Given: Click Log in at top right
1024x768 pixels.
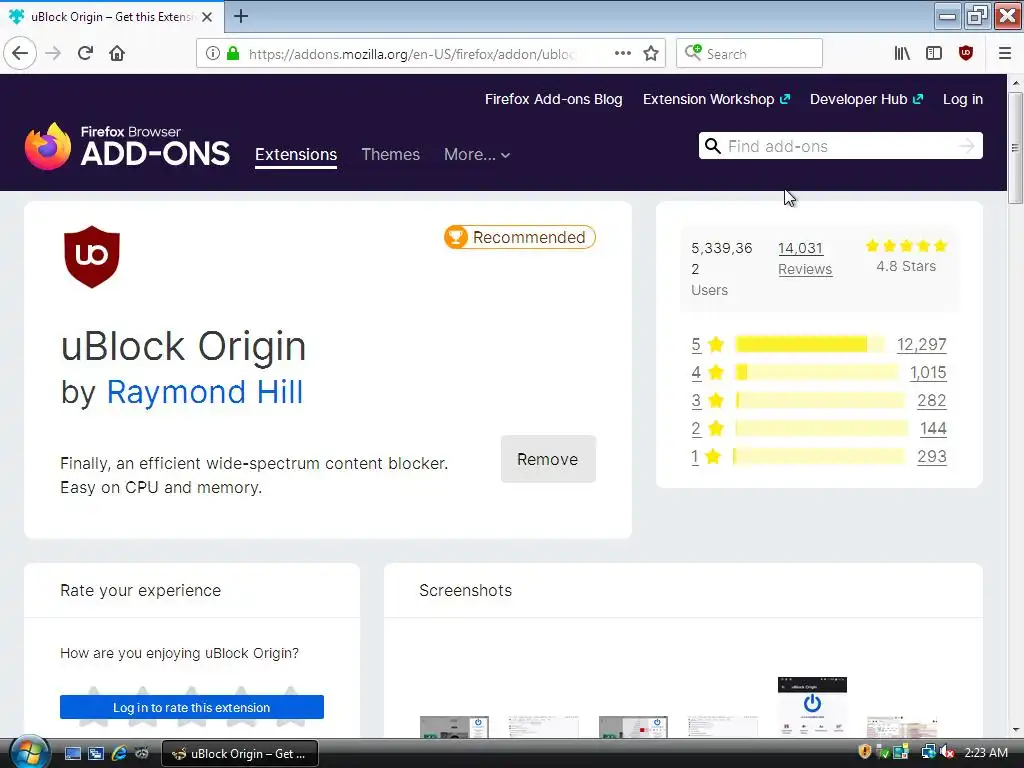Looking at the screenshot, I should click(963, 99).
